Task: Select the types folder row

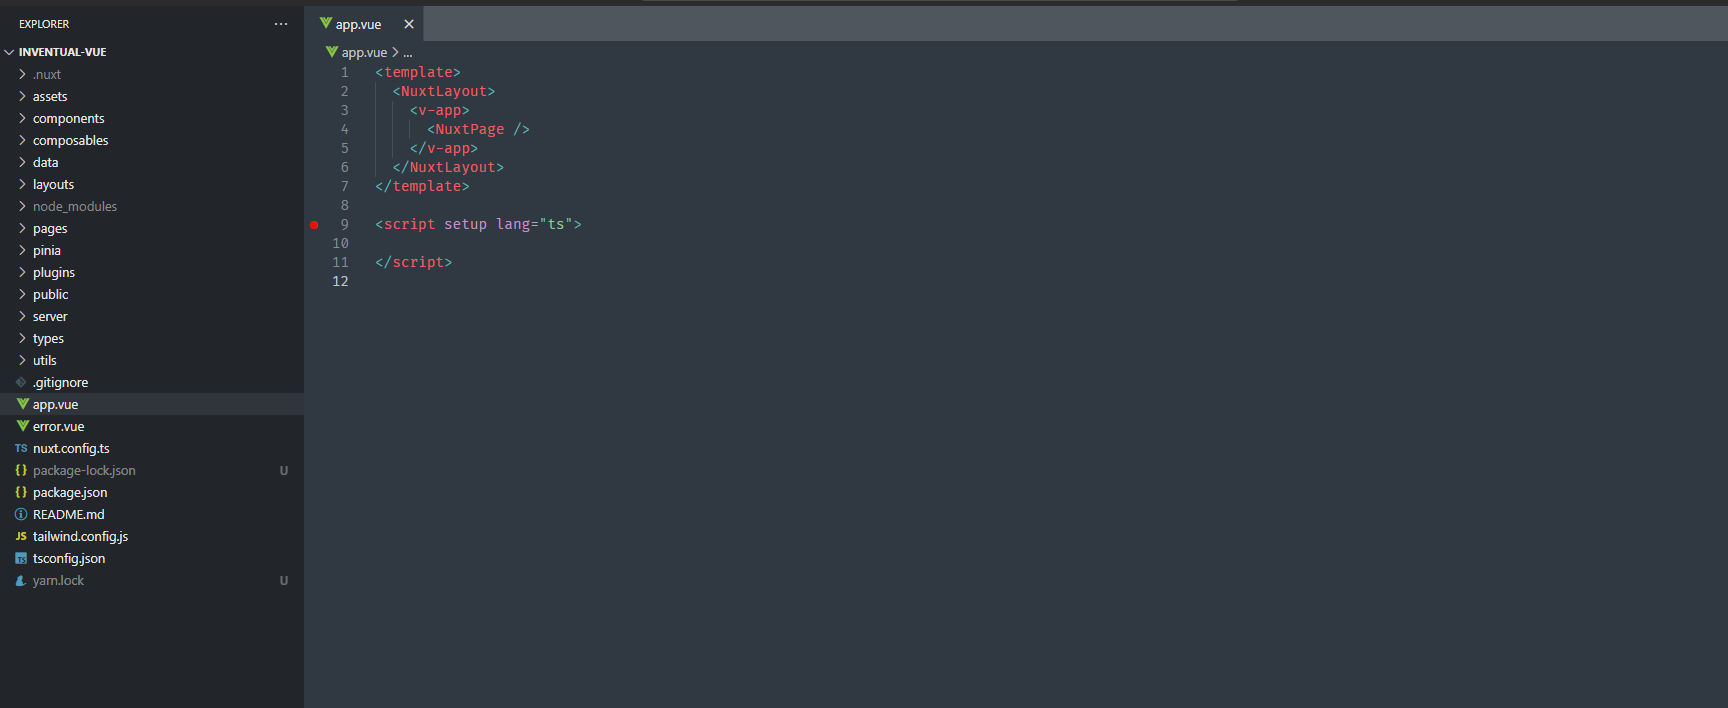Action: pos(152,338)
